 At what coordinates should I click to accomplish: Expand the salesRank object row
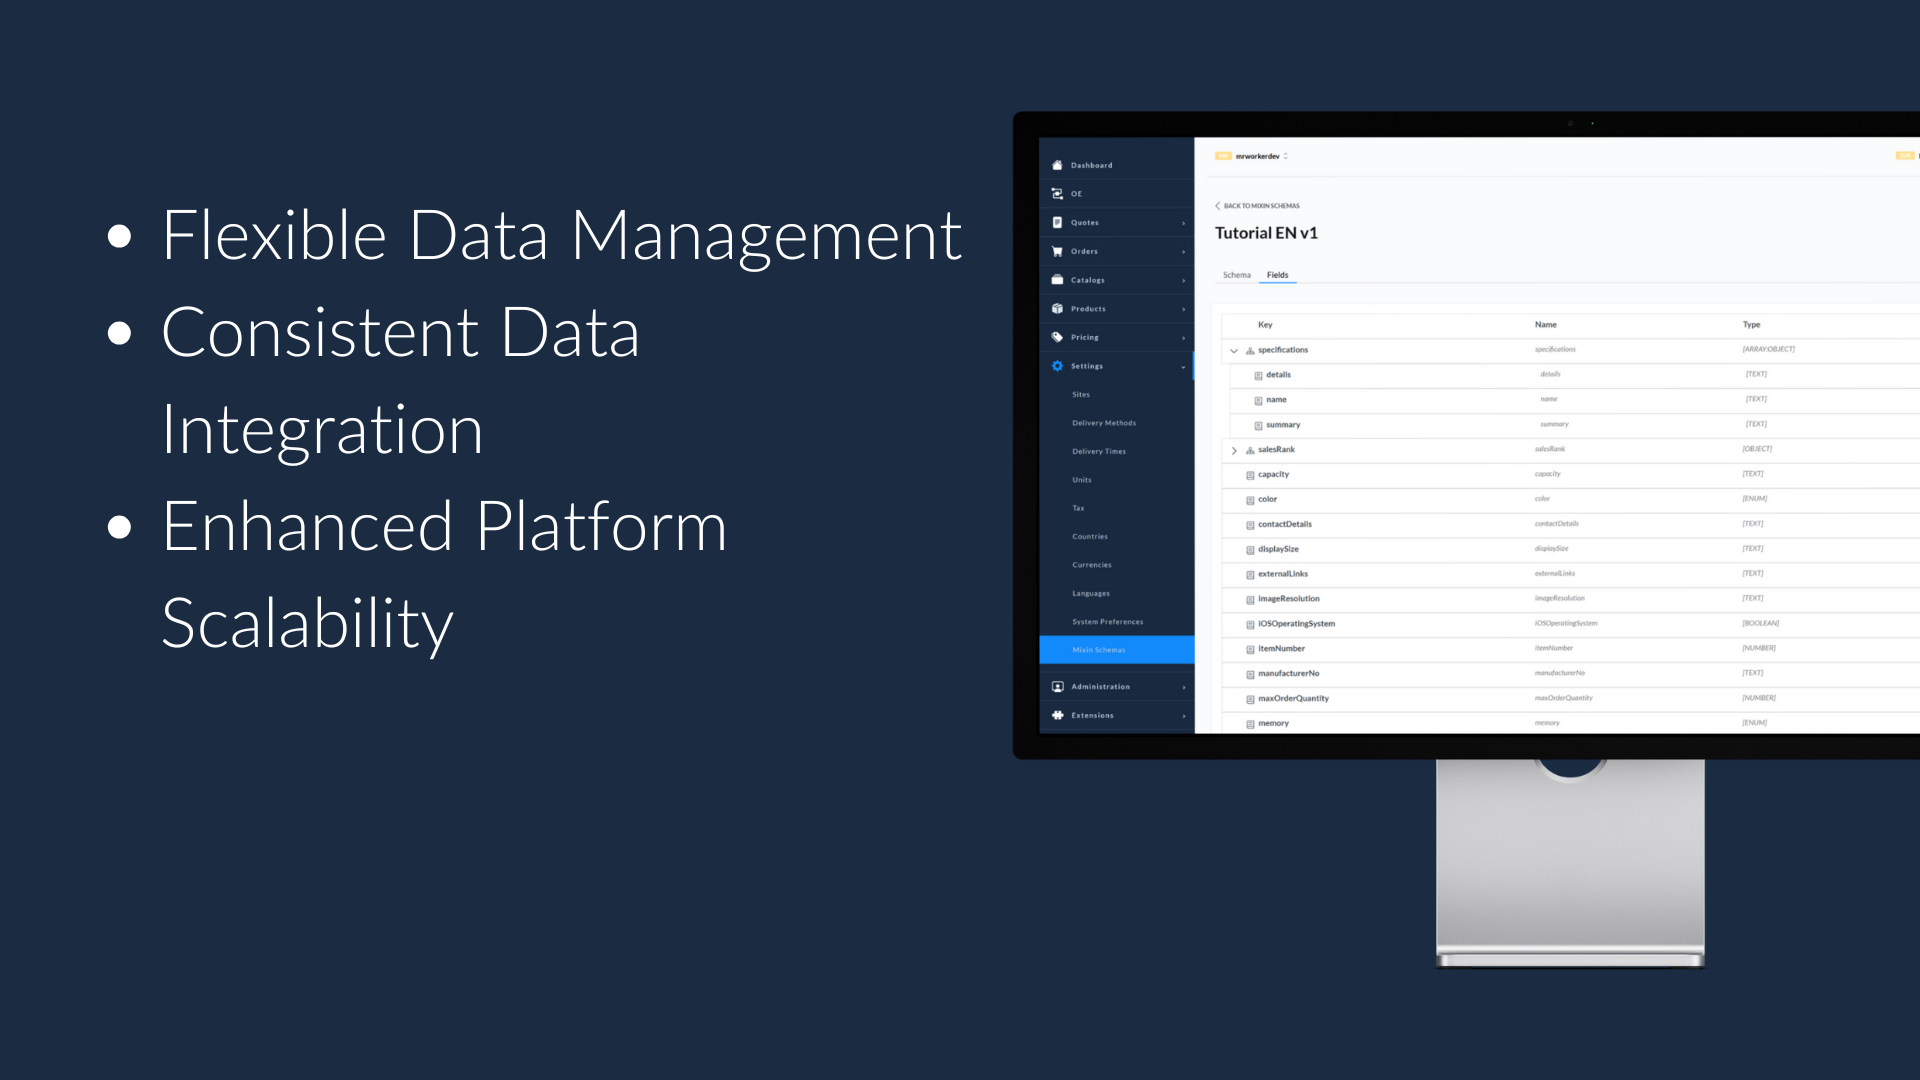click(1234, 450)
